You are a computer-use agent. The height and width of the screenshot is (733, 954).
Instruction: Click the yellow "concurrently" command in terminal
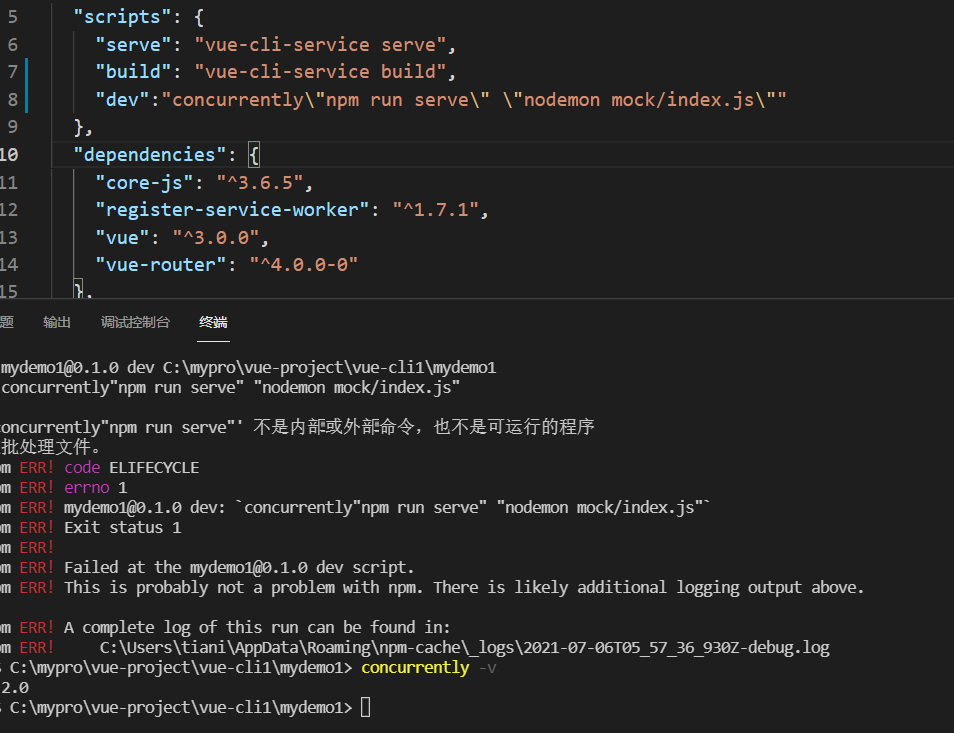[x=415, y=668]
